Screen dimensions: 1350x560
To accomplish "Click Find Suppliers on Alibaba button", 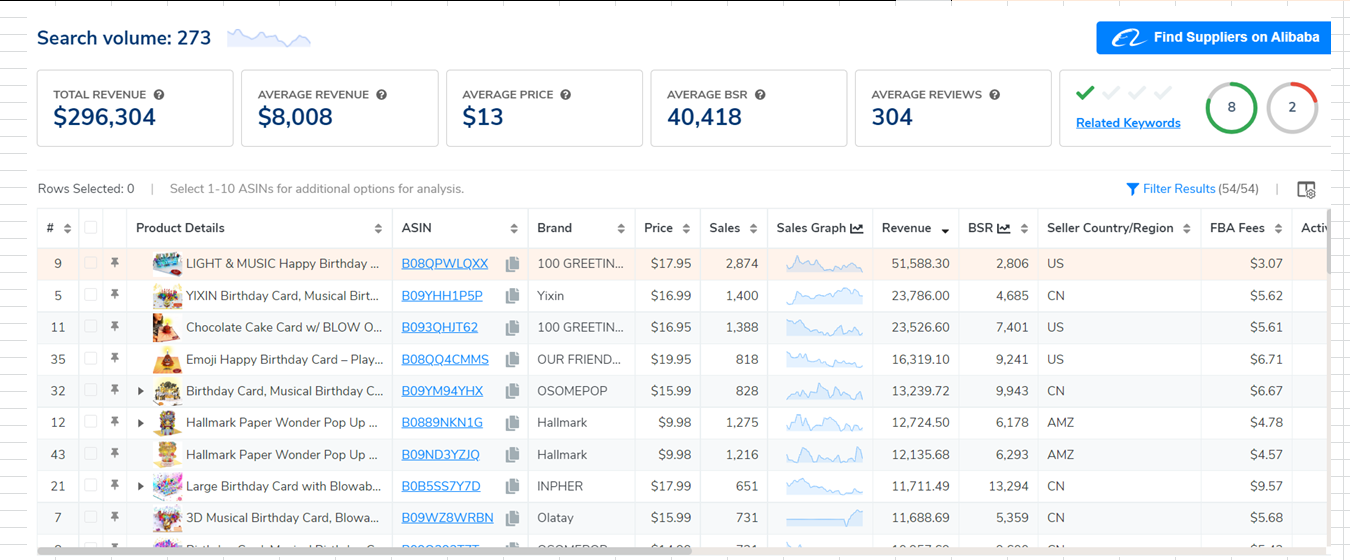I will point(1213,38).
